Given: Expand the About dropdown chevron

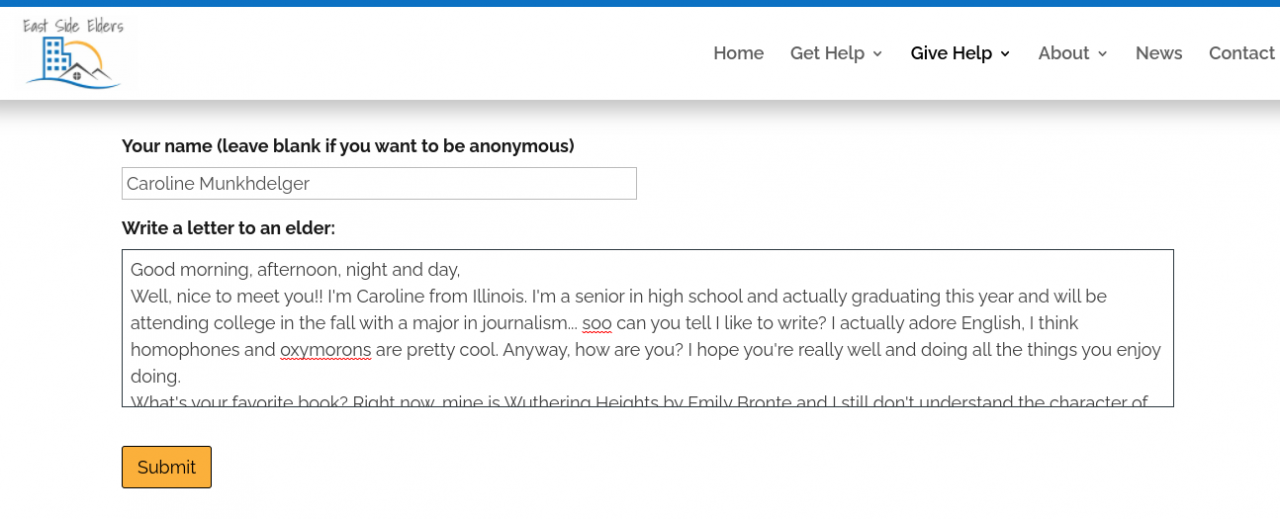Looking at the screenshot, I should (1103, 54).
